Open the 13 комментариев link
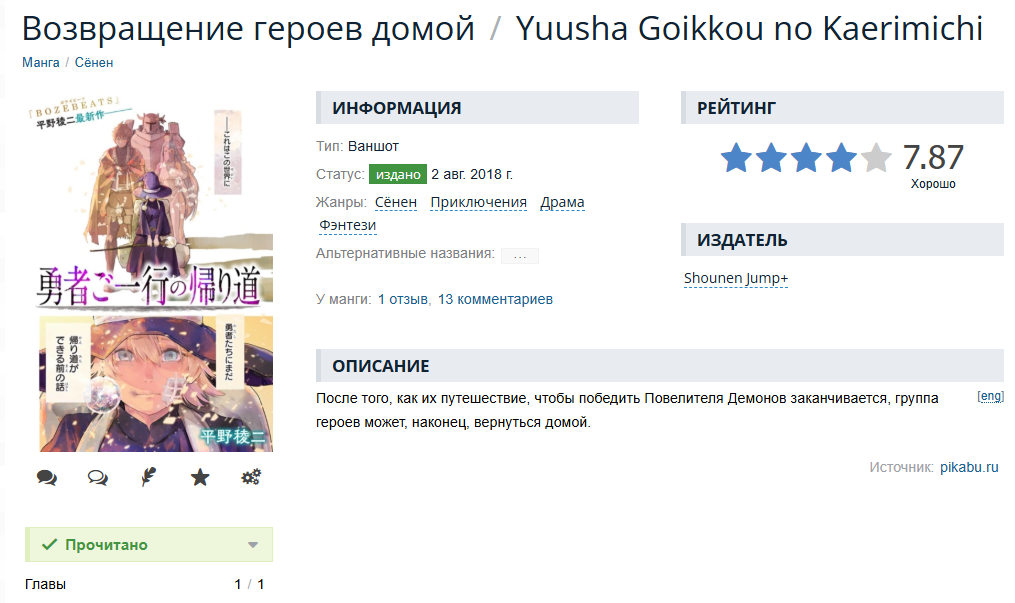1015x603 pixels. pyautogui.click(x=495, y=300)
